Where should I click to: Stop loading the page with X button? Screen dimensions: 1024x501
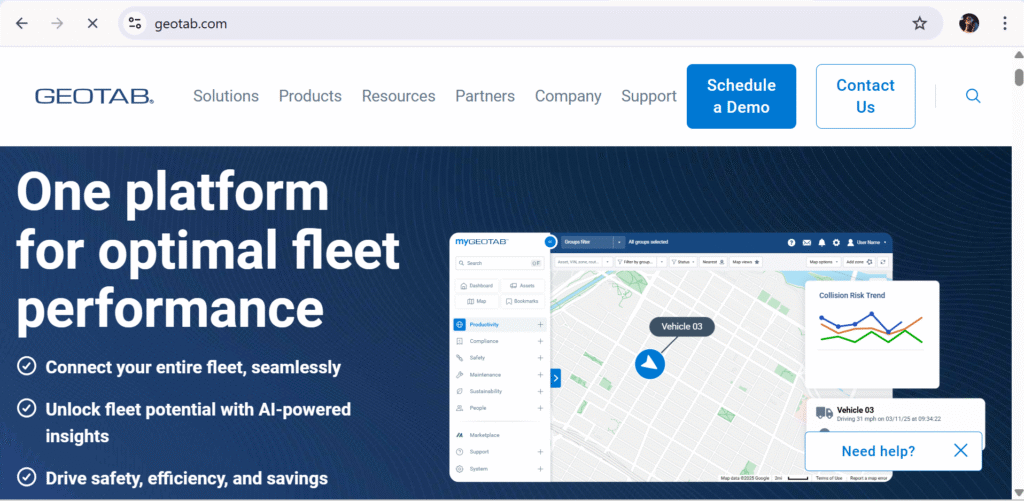click(x=93, y=24)
